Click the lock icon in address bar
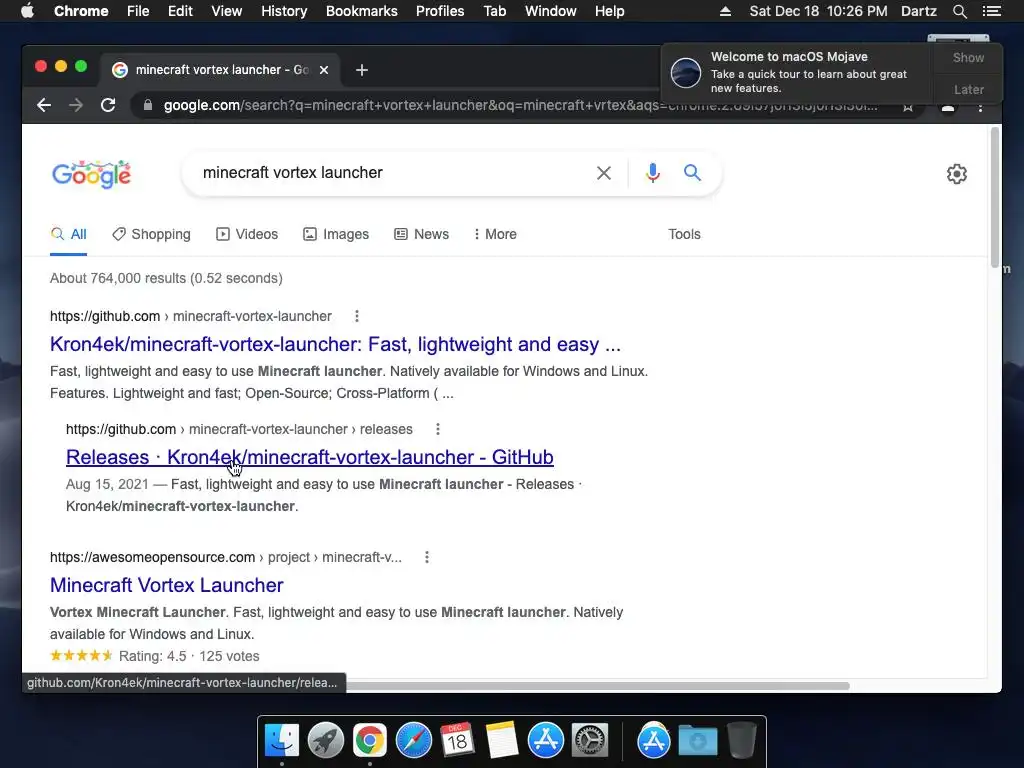1024x768 pixels. click(x=148, y=105)
